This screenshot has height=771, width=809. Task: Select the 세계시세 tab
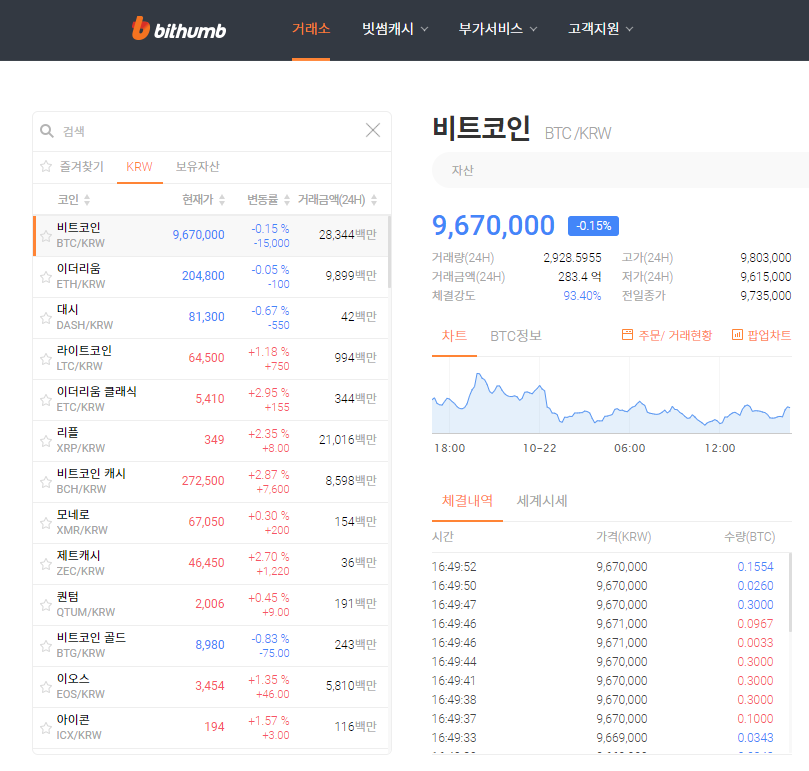[x=542, y=501]
